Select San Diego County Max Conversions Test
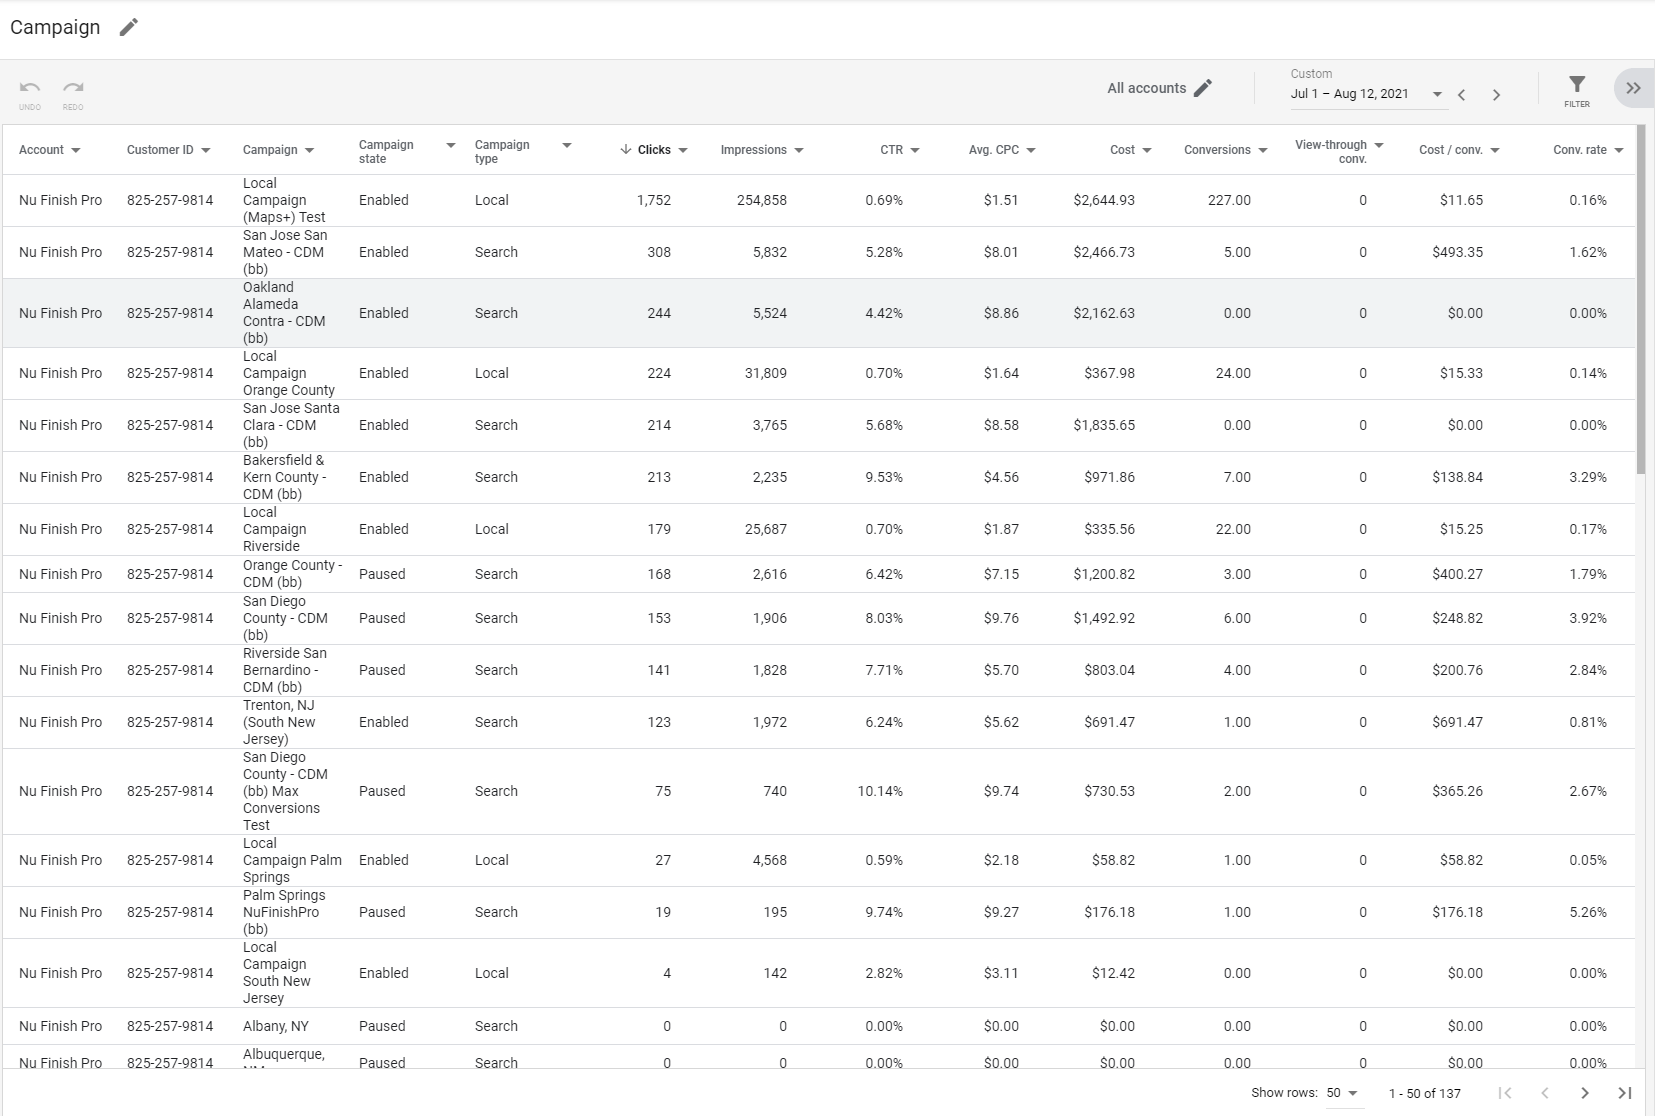 tap(285, 791)
